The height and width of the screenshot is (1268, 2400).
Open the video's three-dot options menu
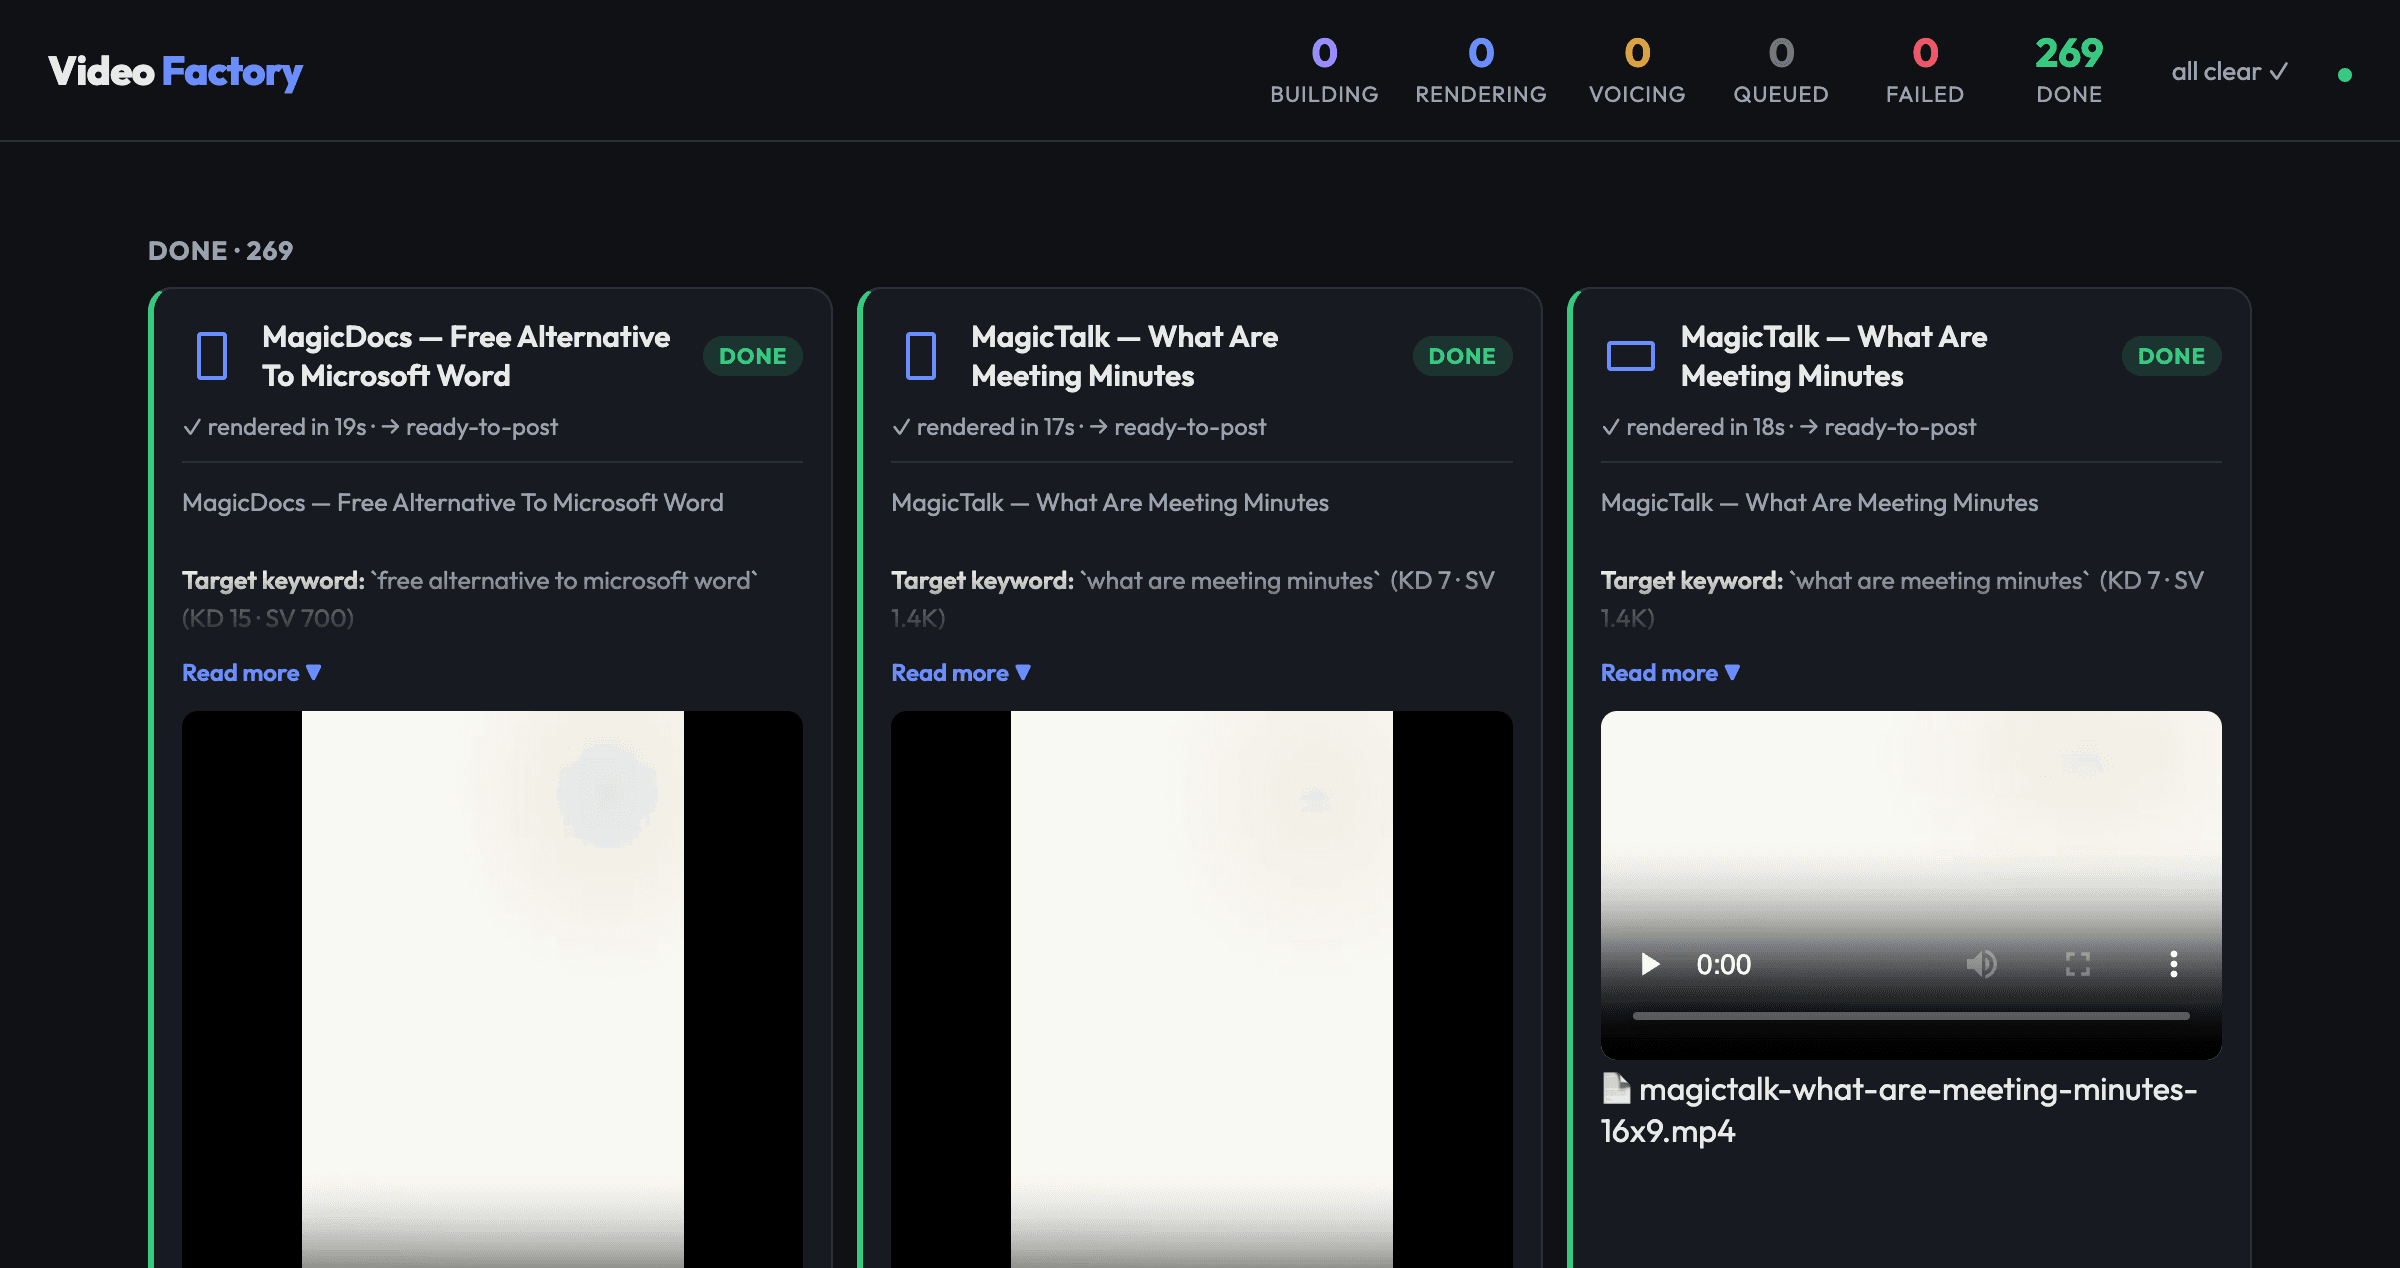point(2173,964)
